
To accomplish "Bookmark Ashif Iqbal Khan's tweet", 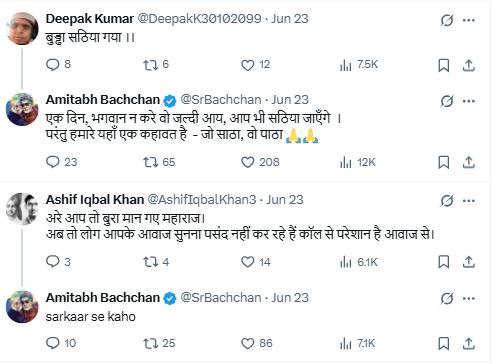I will 443,262.
